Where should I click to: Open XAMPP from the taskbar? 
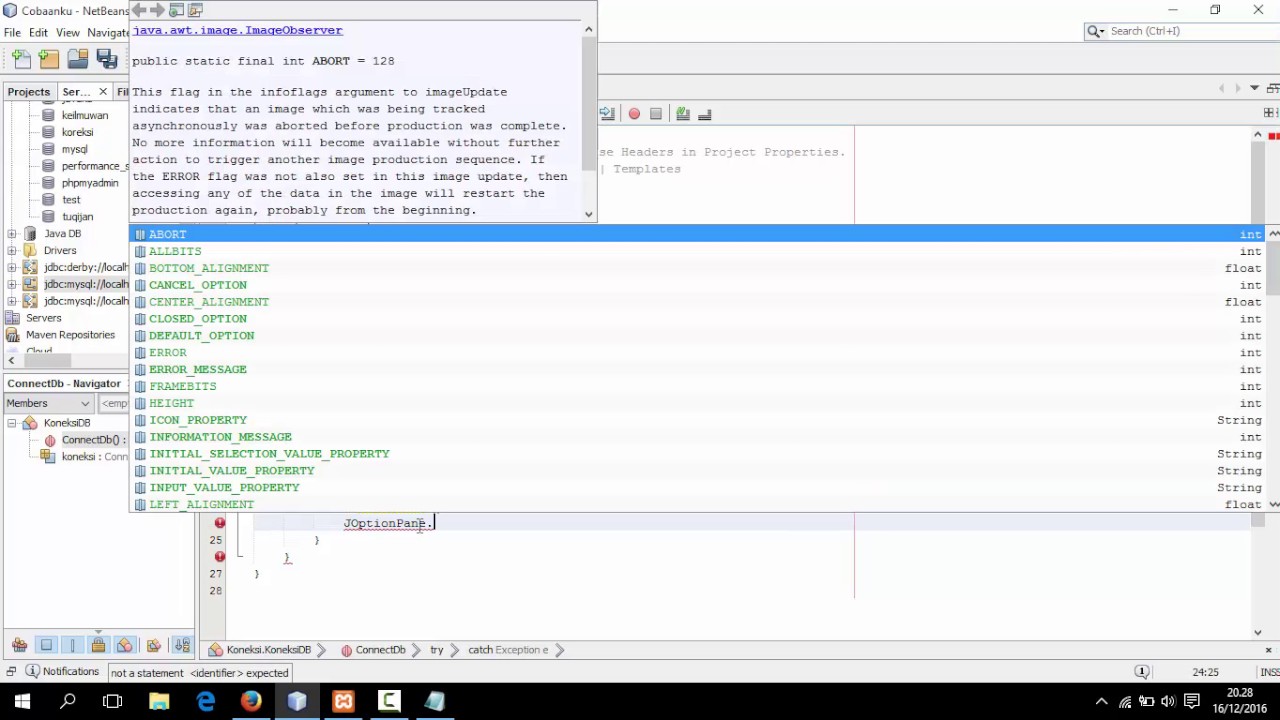[343, 702]
